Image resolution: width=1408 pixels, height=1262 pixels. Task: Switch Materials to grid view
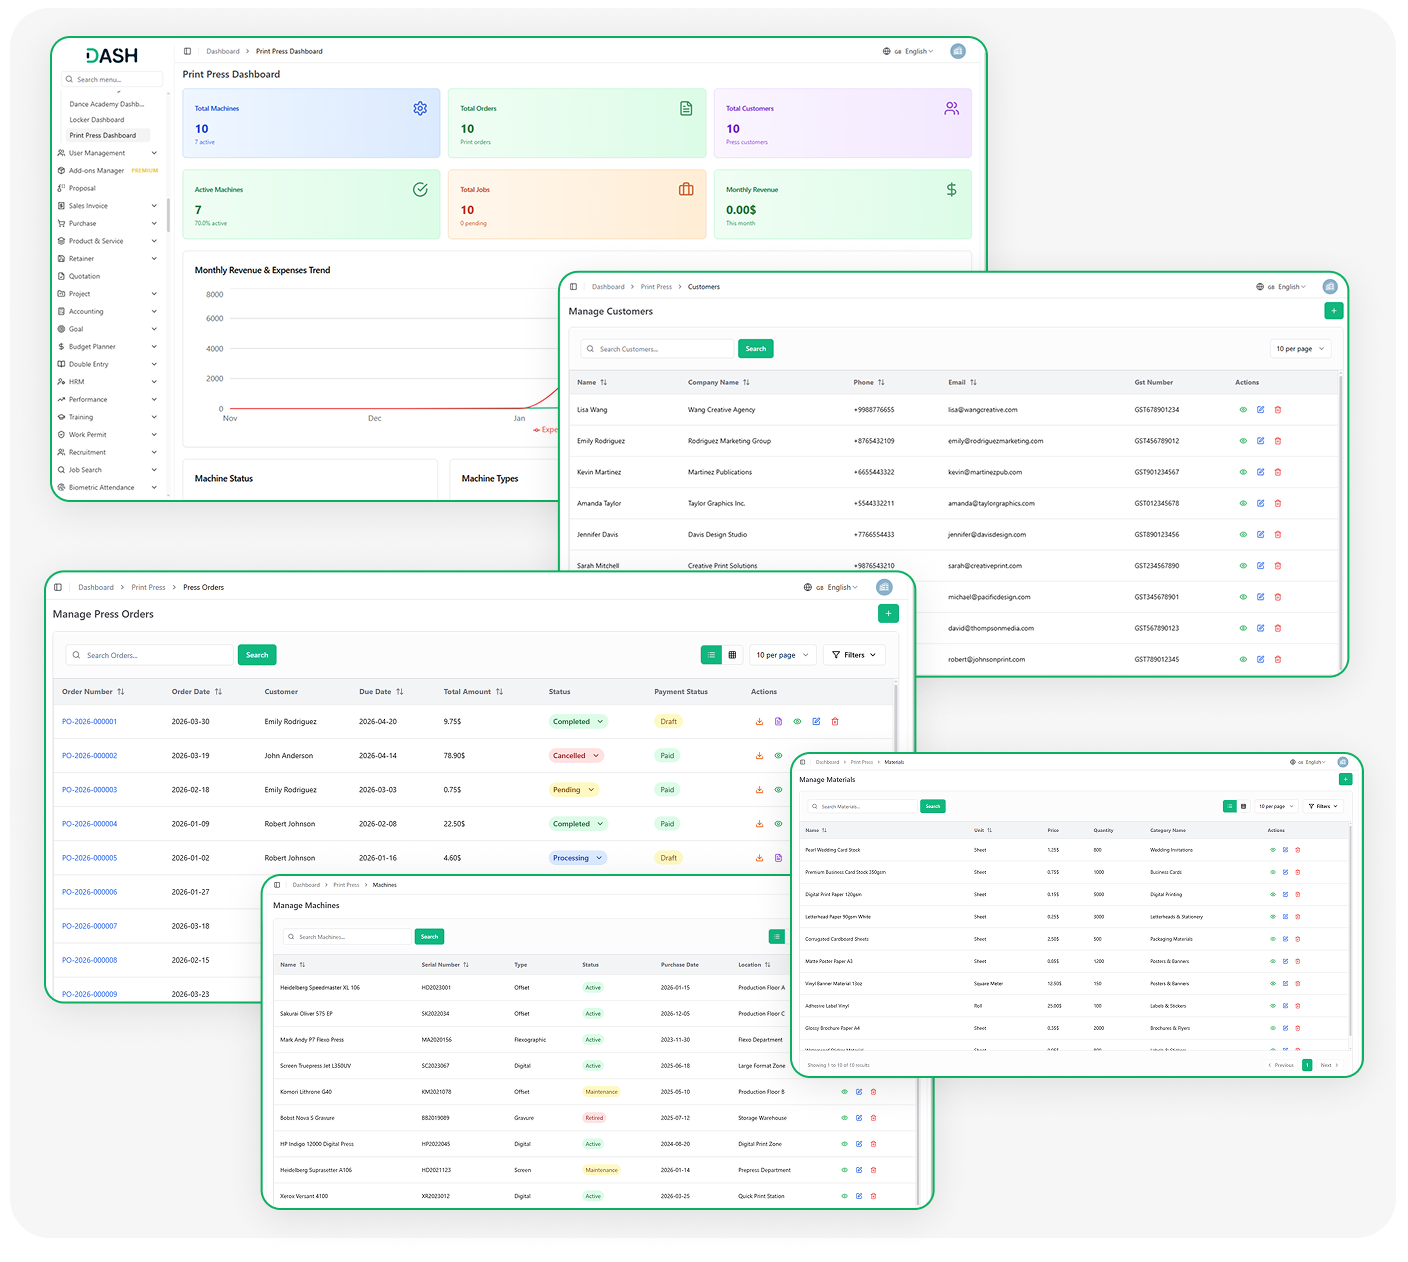coord(1243,806)
